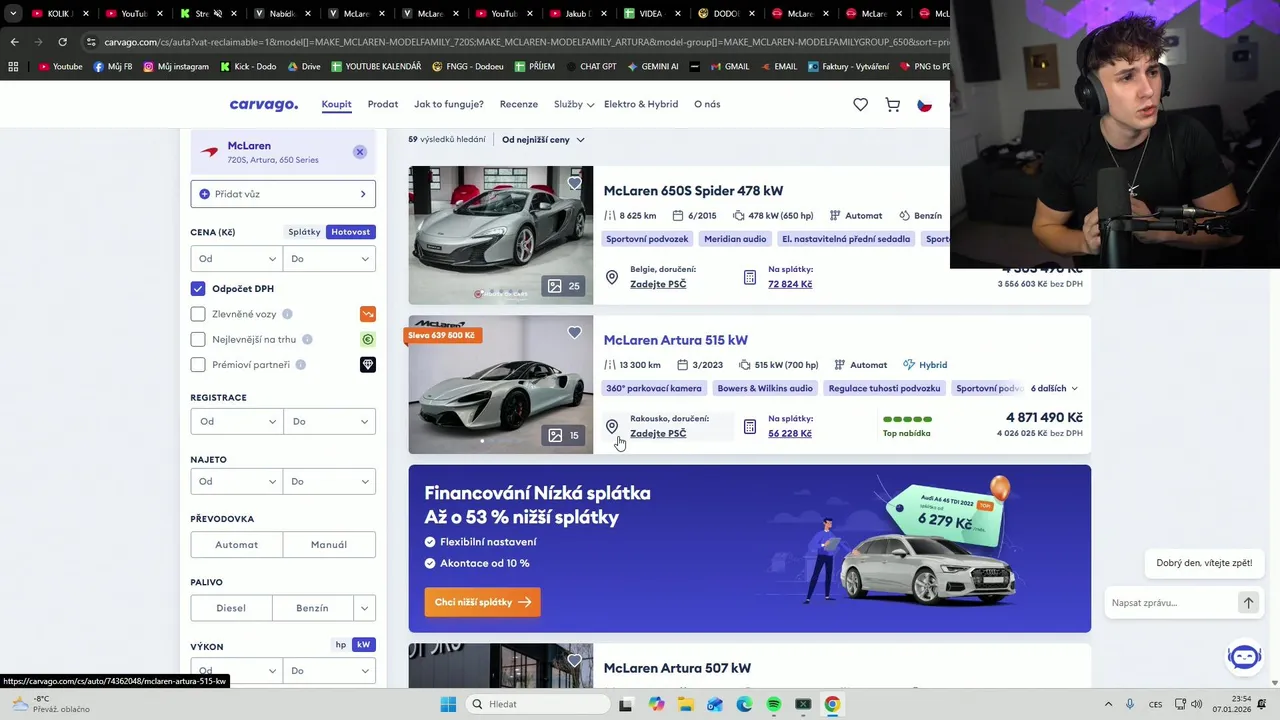The image size is (1280, 720).
Task: Reload the carvago page
Action: pos(62,42)
